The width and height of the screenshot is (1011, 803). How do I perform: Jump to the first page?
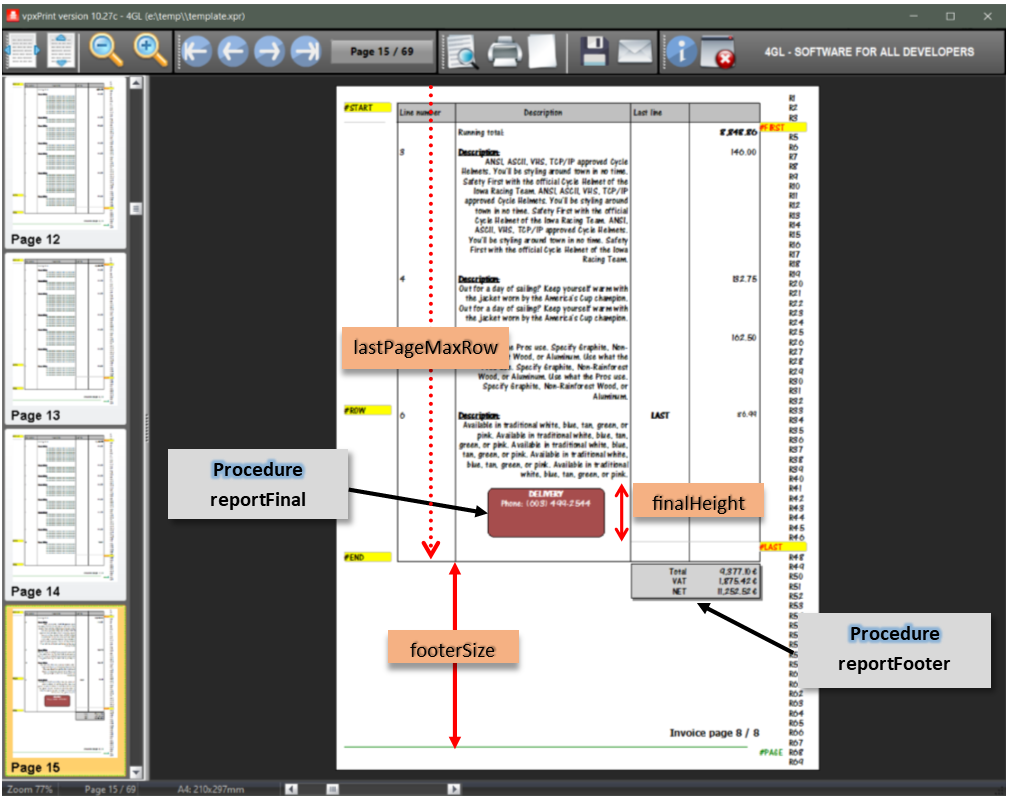[x=197, y=52]
